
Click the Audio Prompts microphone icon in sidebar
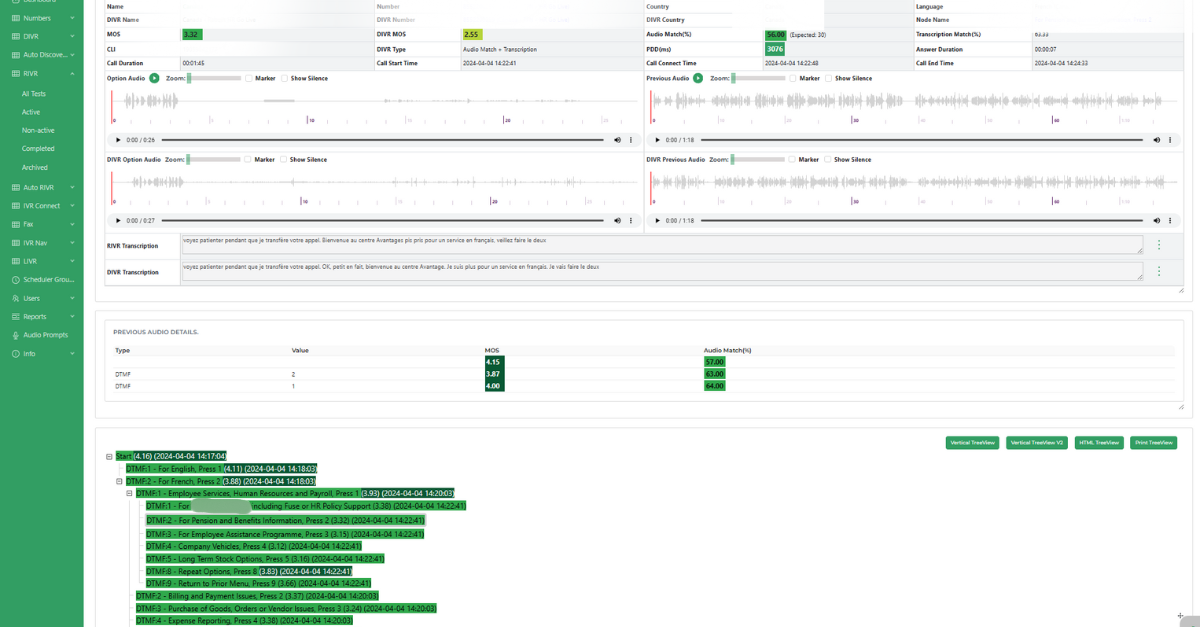click(x=15, y=335)
